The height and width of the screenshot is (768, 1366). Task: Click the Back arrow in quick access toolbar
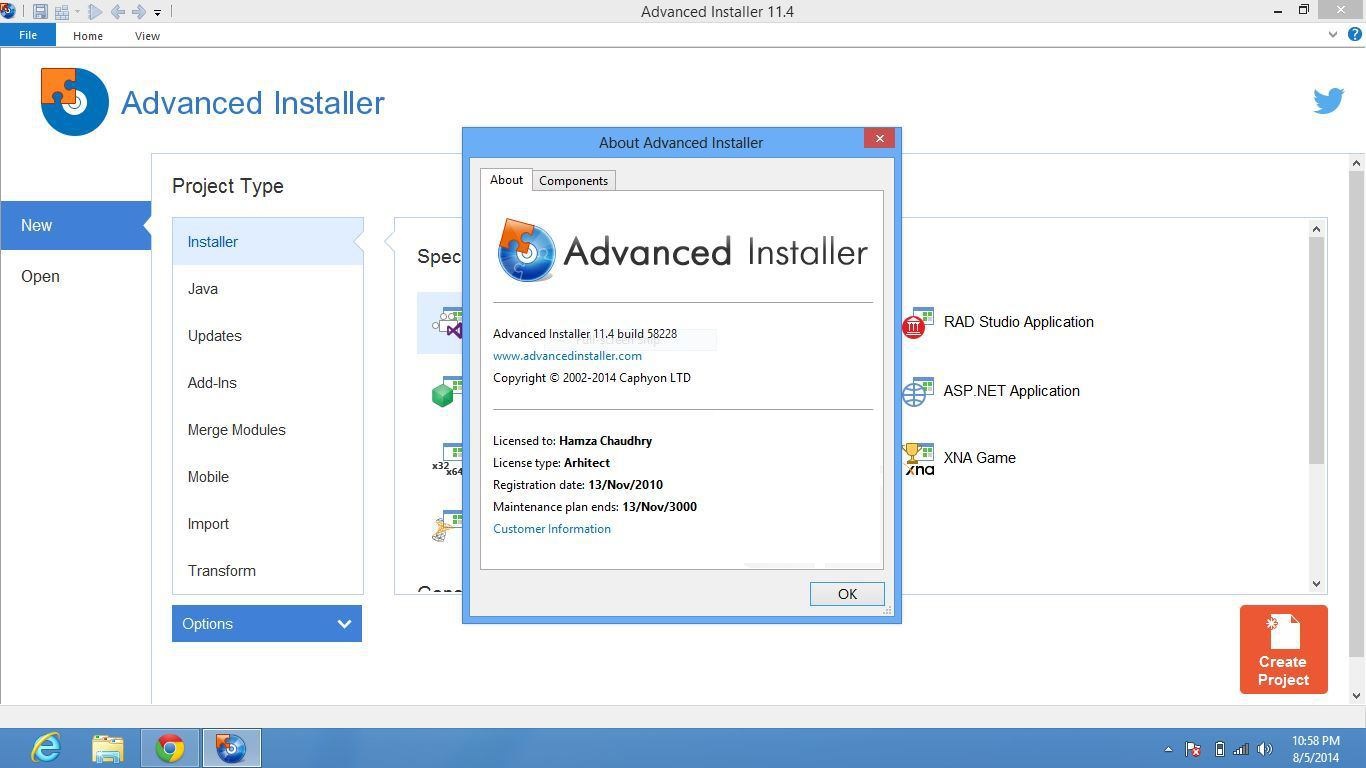click(118, 12)
